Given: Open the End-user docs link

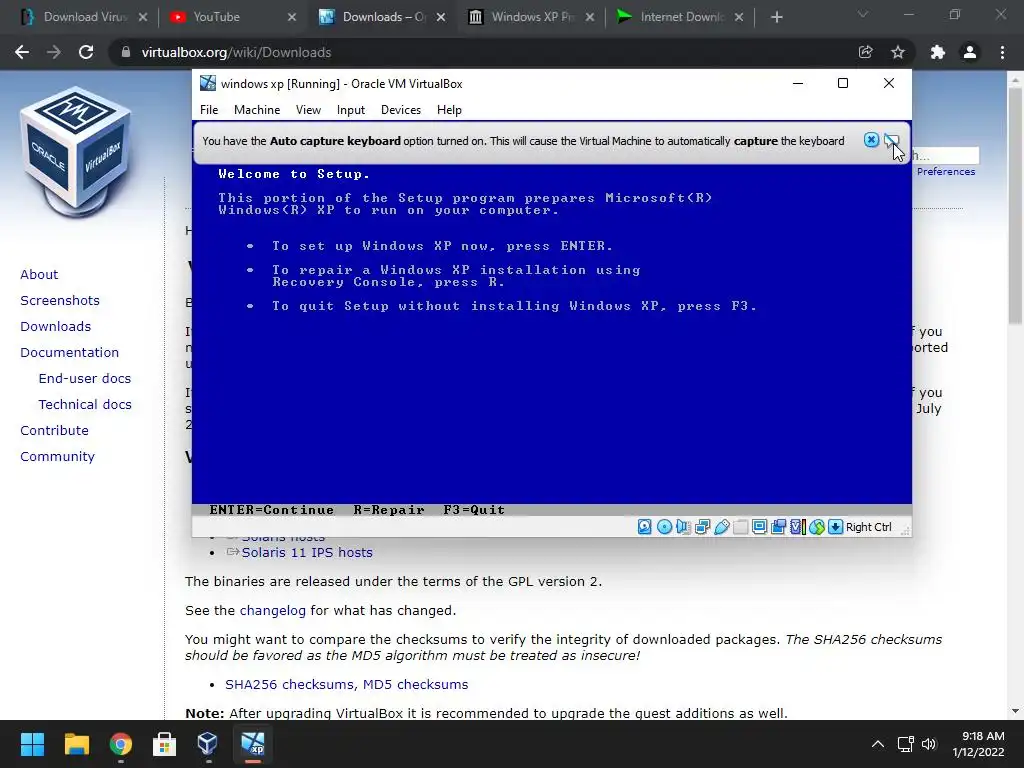Looking at the screenshot, I should pyautogui.click(x=85, y=379).
